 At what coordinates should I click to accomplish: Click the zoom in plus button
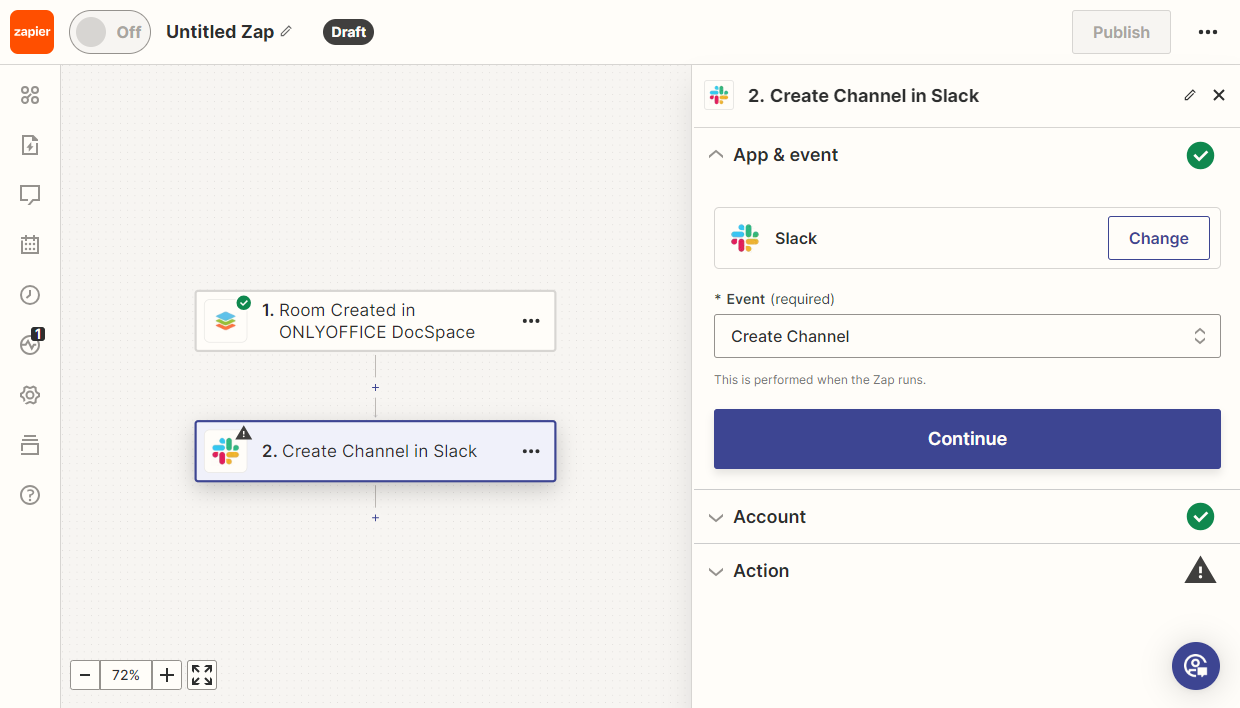(x=167, y=675)
